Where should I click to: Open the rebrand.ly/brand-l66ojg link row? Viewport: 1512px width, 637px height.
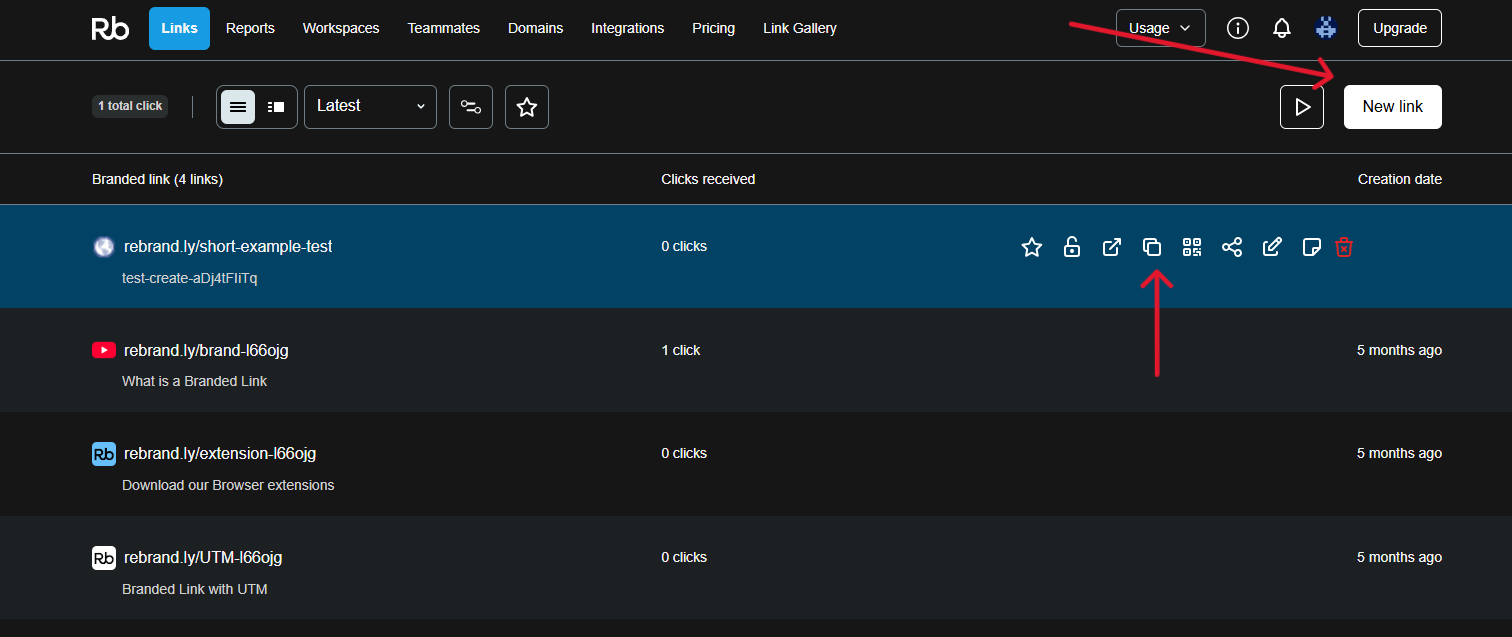pos(206,350)
